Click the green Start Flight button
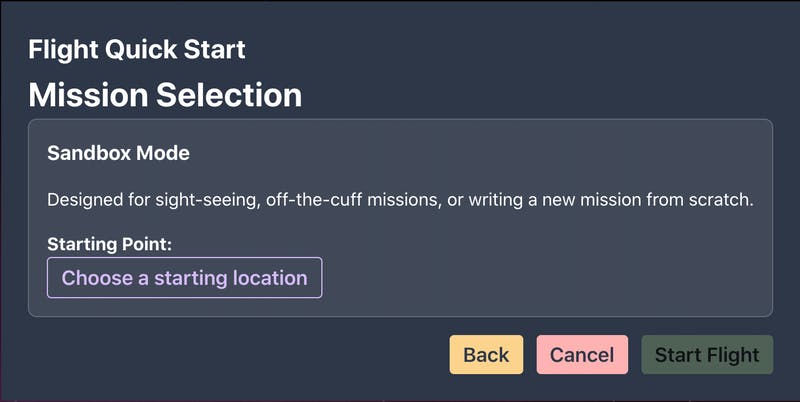This screenshot has width=800, height=402. (x=707, y=355)
